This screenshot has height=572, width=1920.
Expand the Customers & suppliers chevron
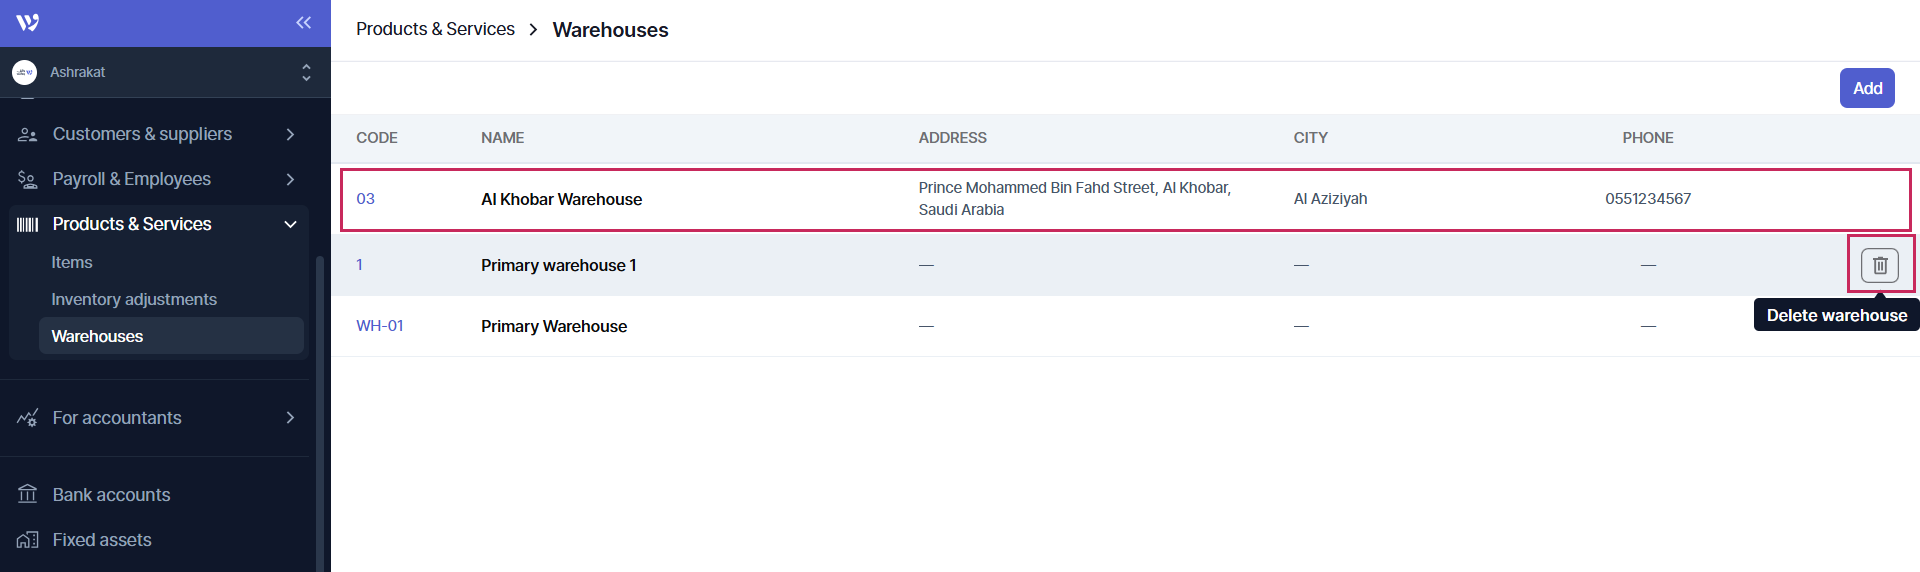click(x=290, y=134)
